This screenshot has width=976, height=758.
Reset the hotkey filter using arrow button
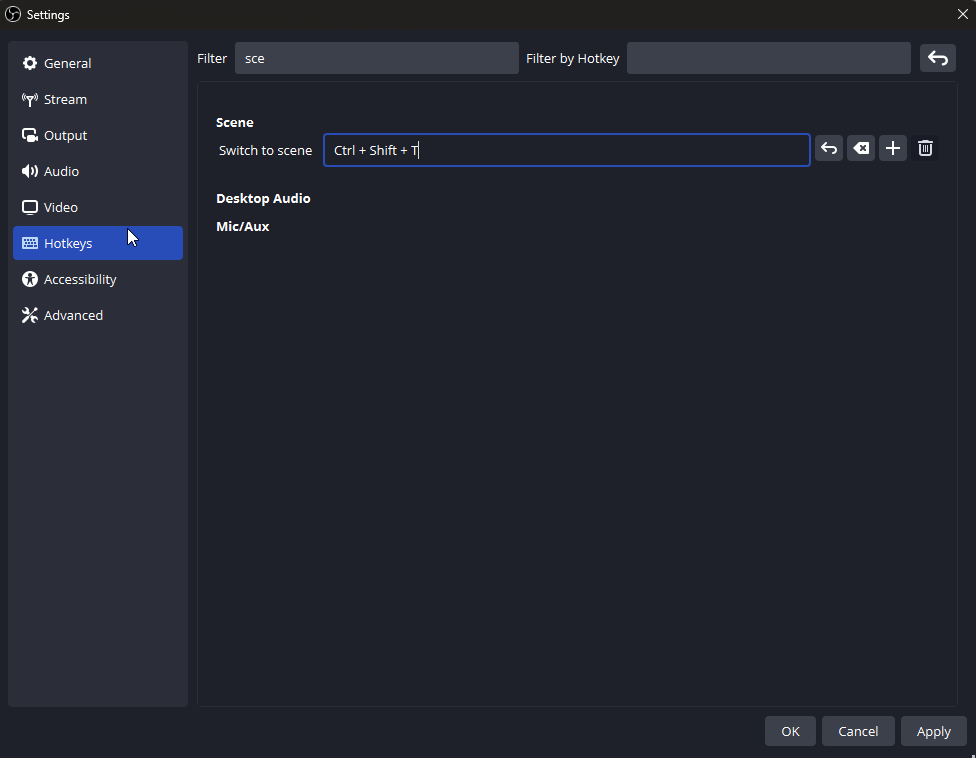[937, 58]
